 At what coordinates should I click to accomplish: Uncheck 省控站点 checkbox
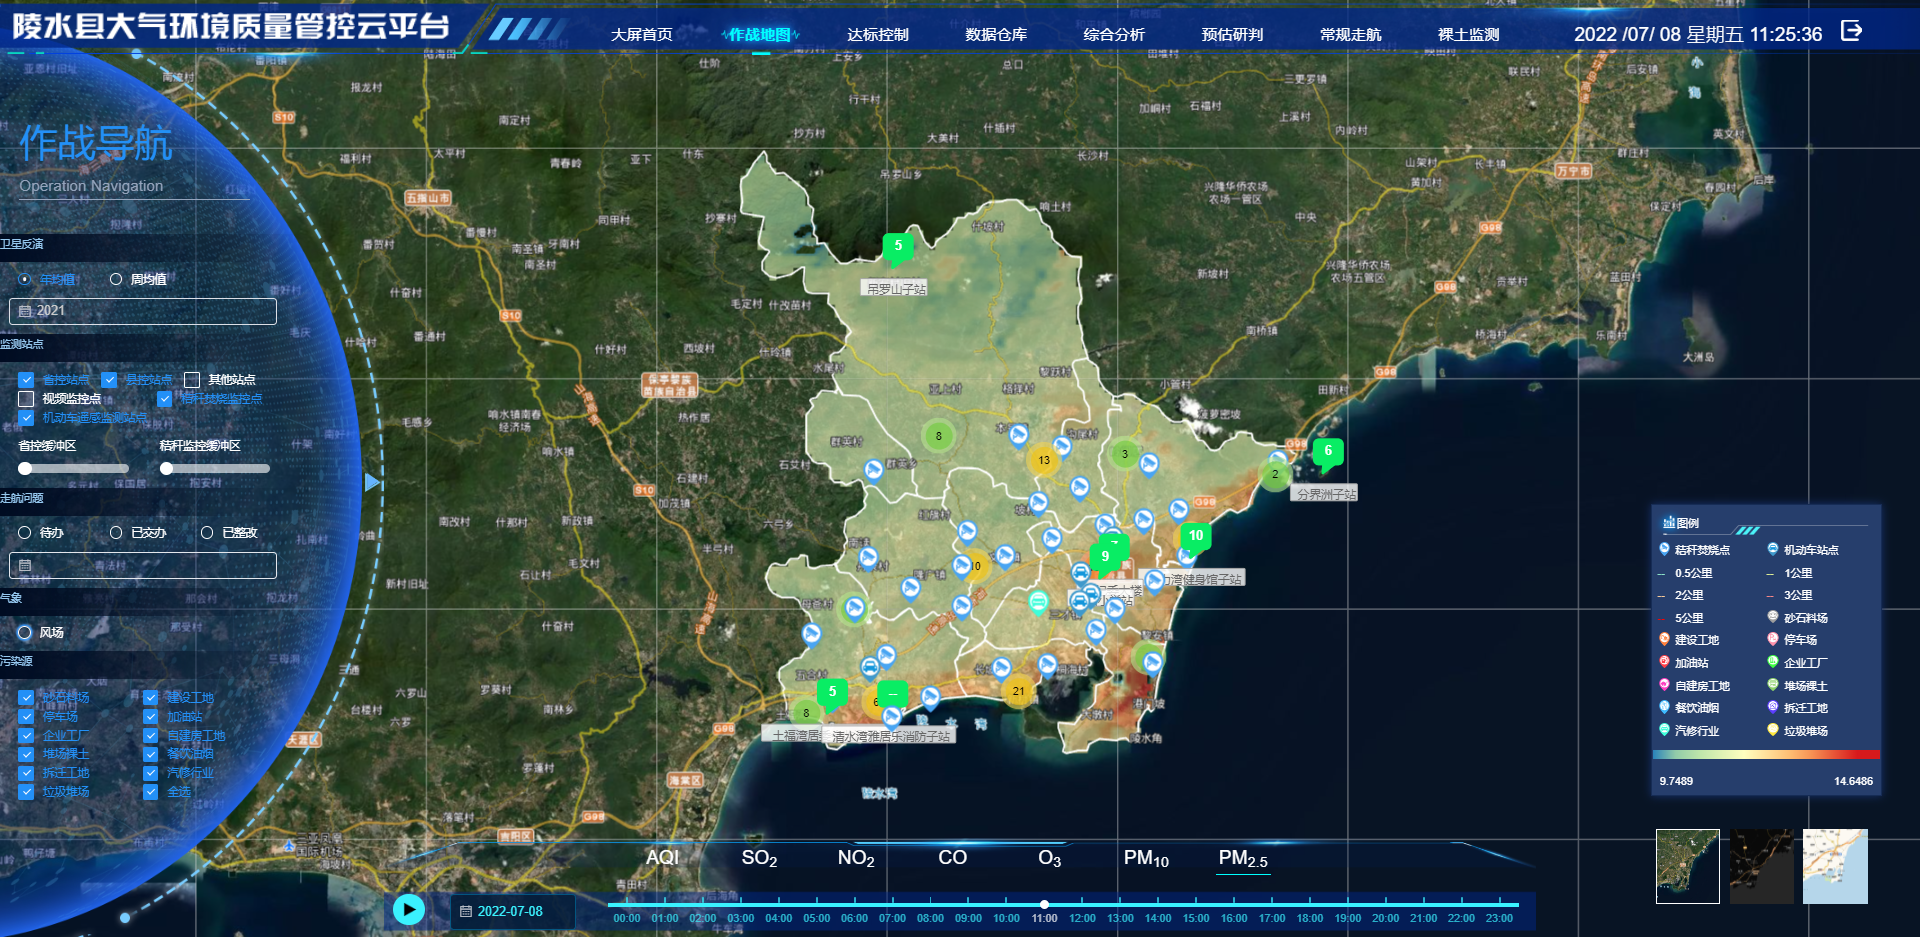click(x=26, y=380)
